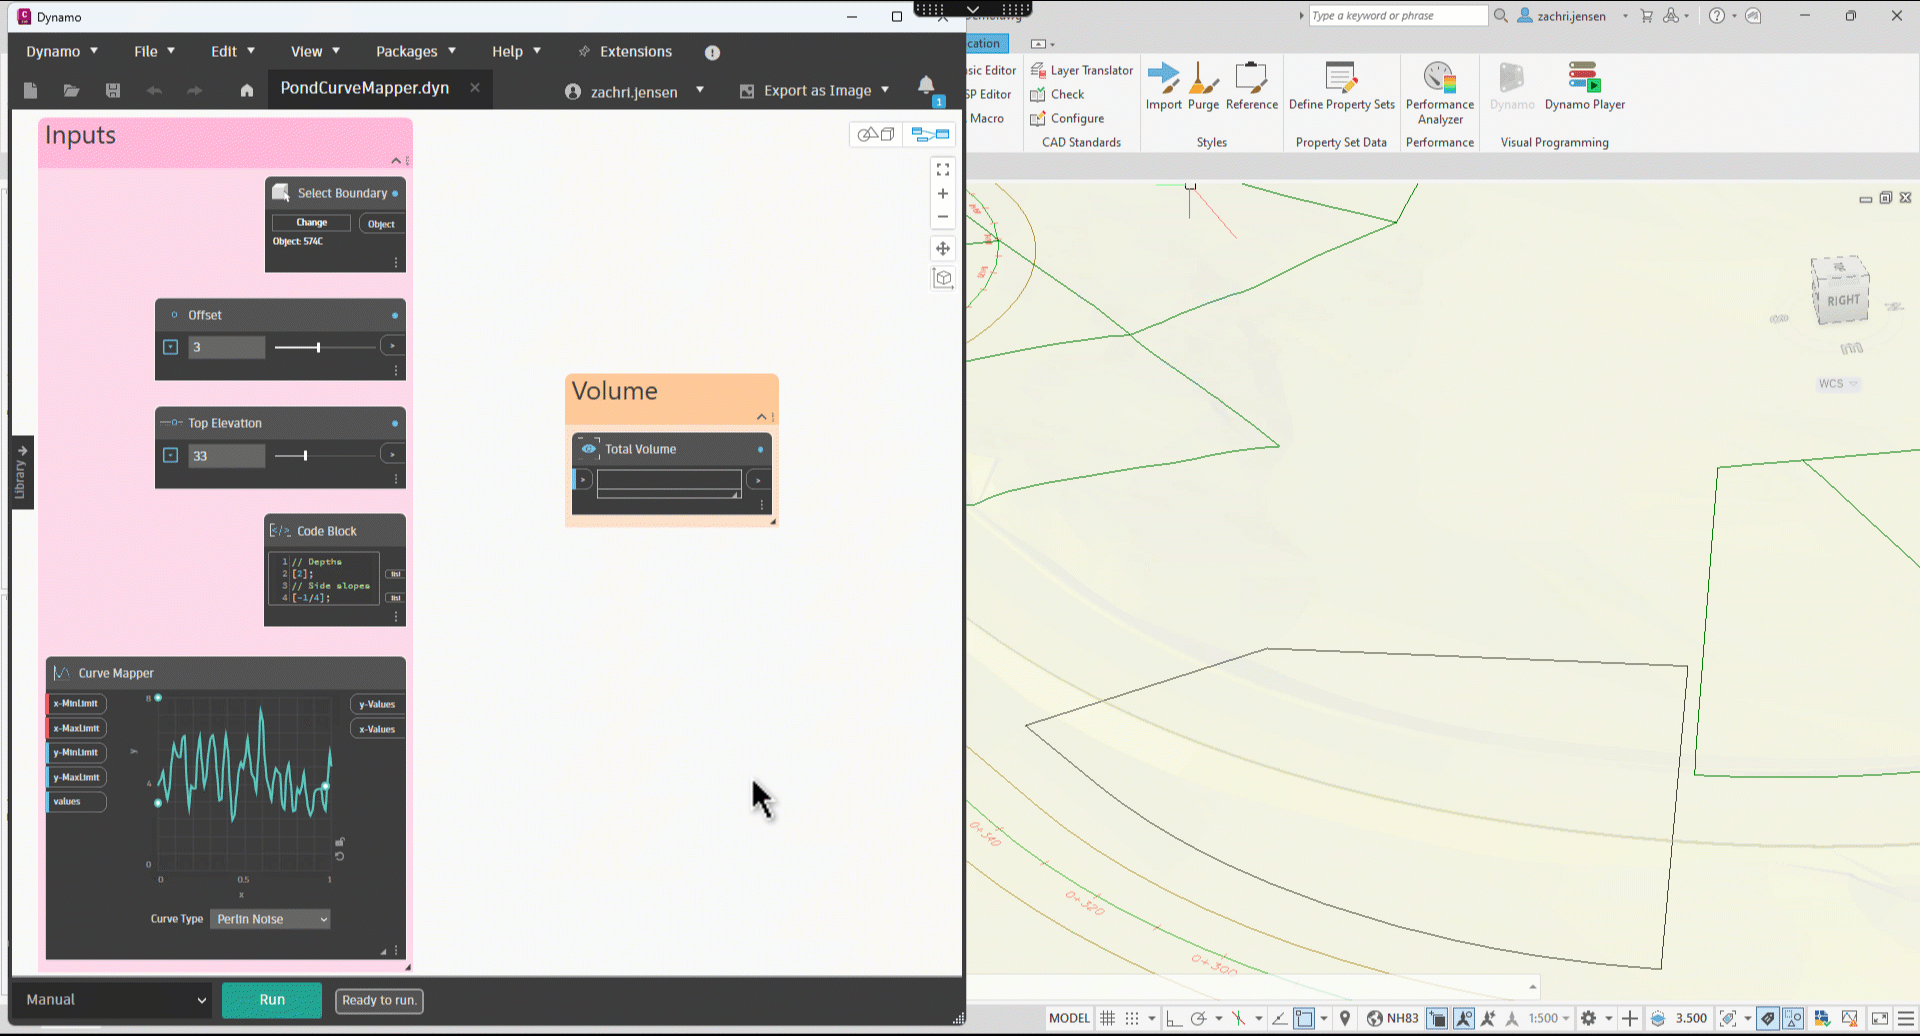1920x1036 pixels.
Task: Open CAD Standards Configure
Action: [x=1067, y=119]
